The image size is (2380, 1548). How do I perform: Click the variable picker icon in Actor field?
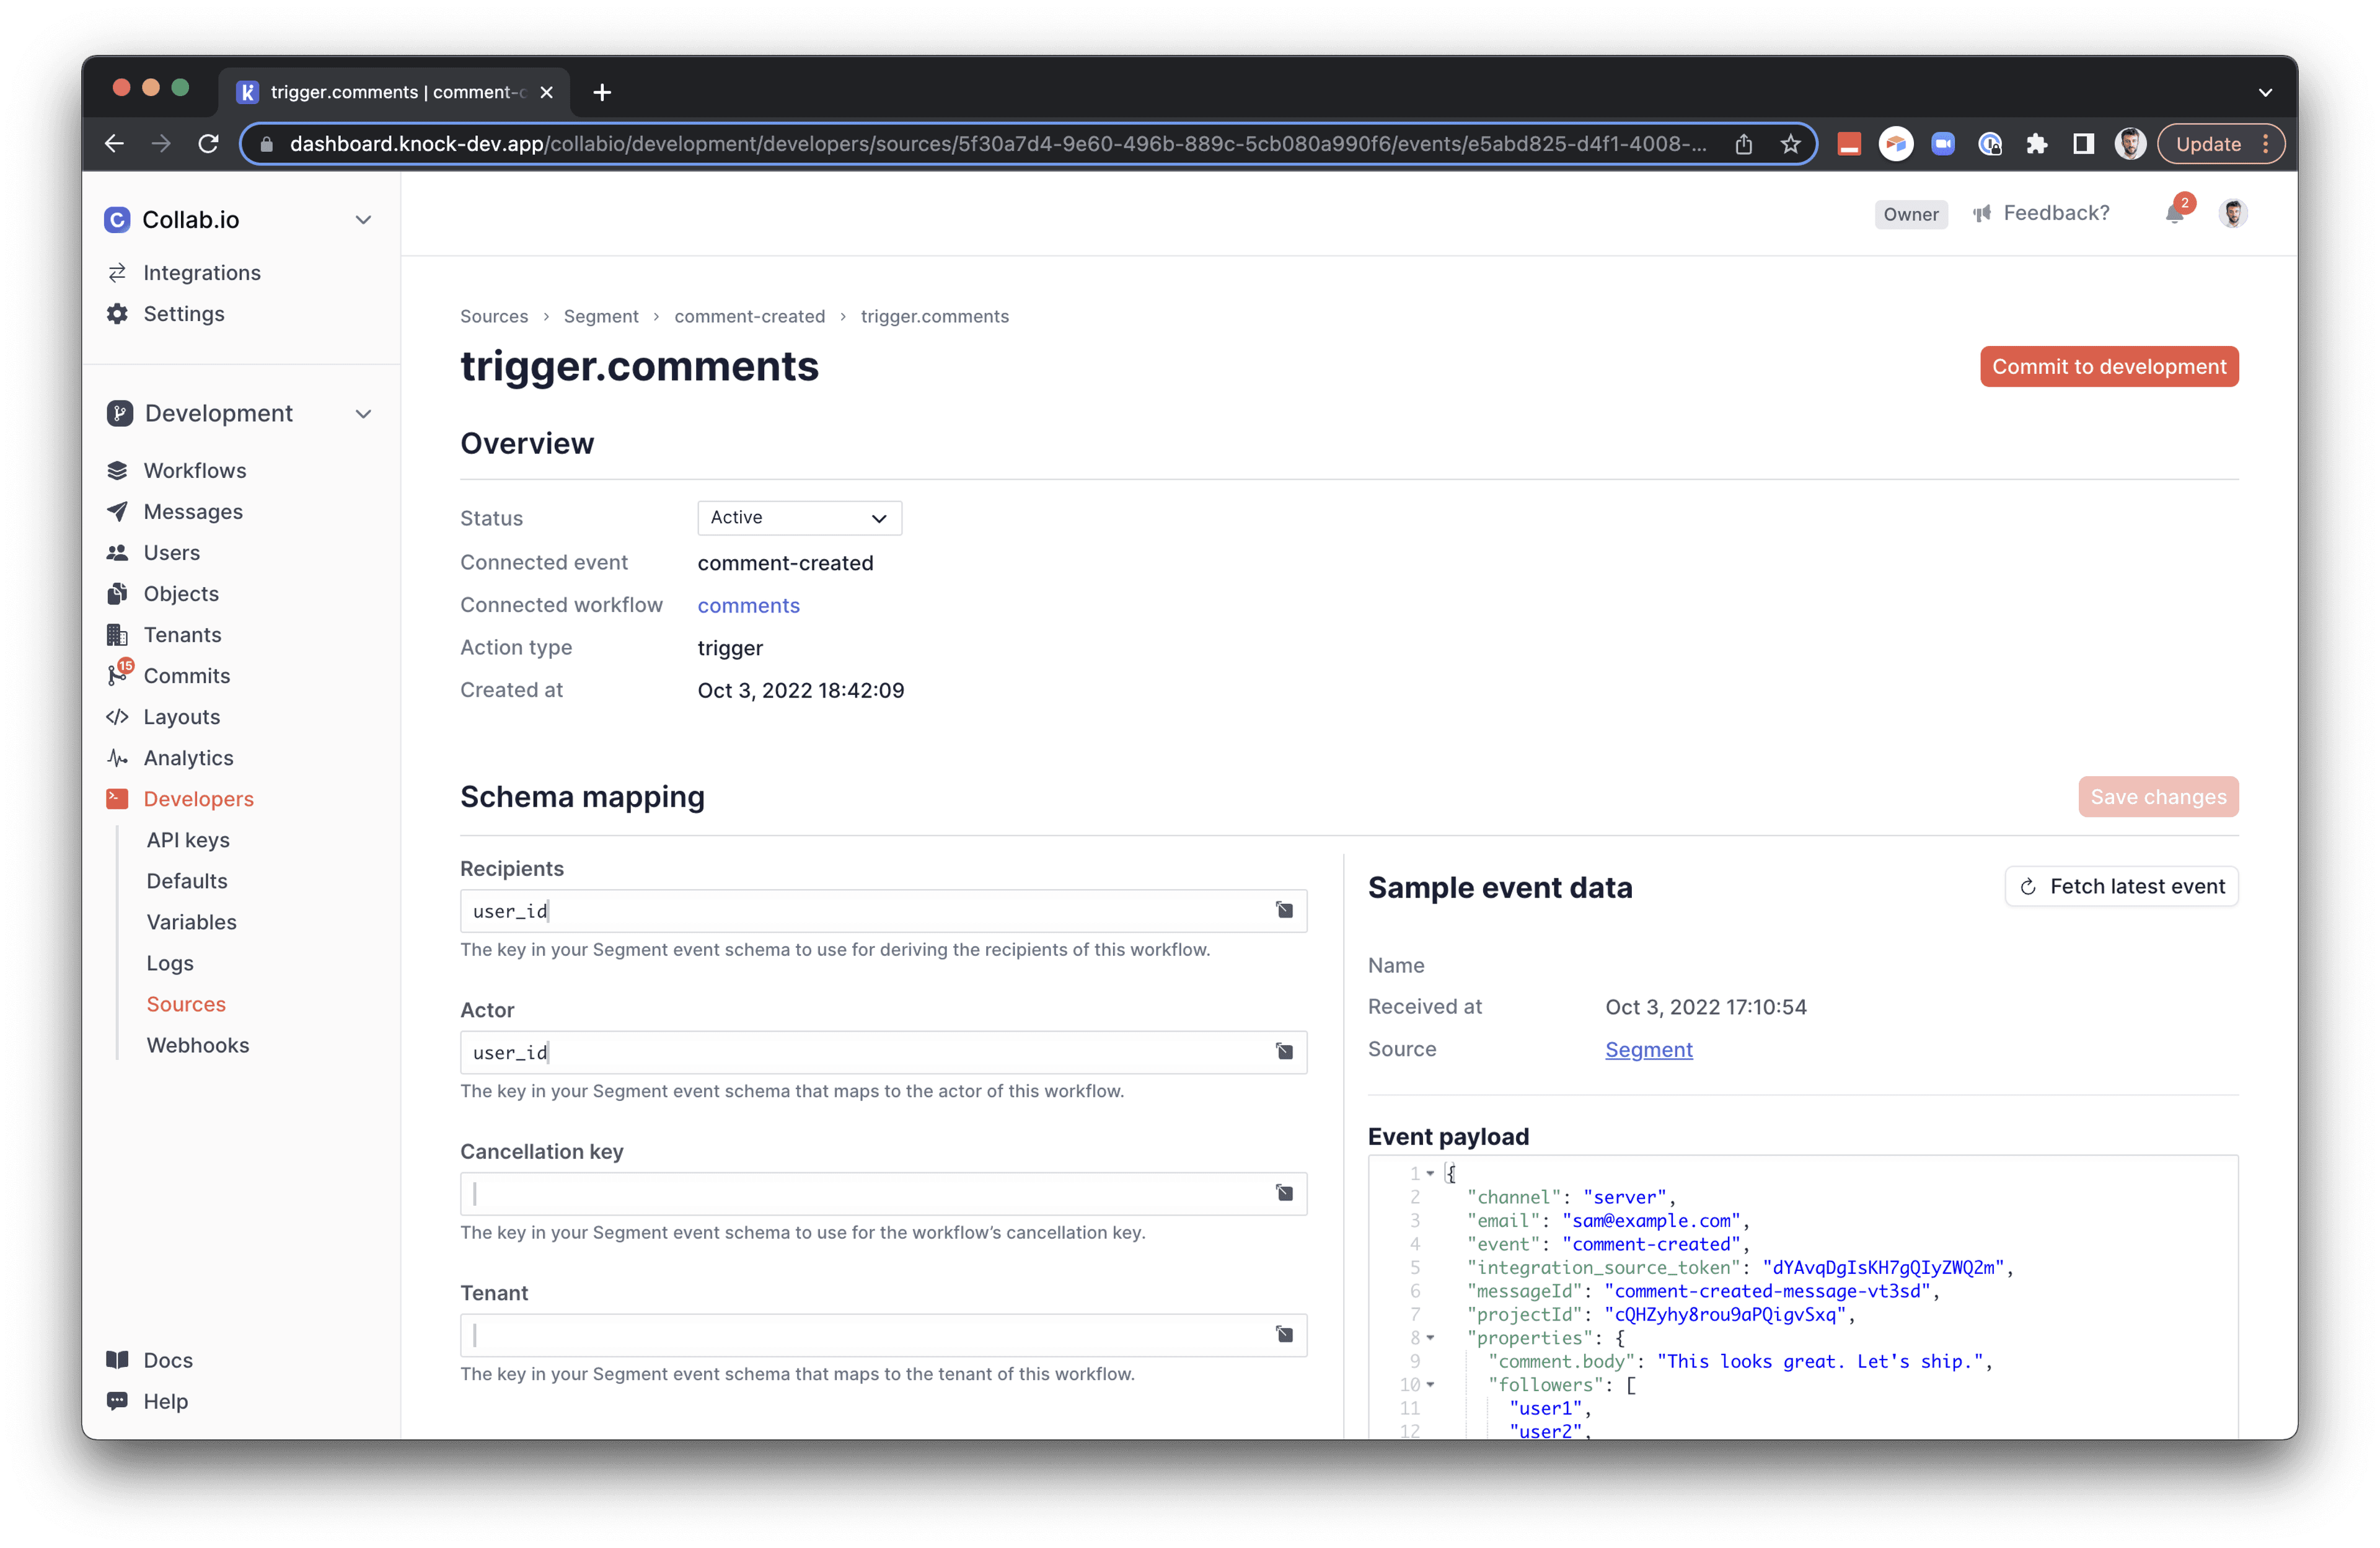tap(1284, 1052)
